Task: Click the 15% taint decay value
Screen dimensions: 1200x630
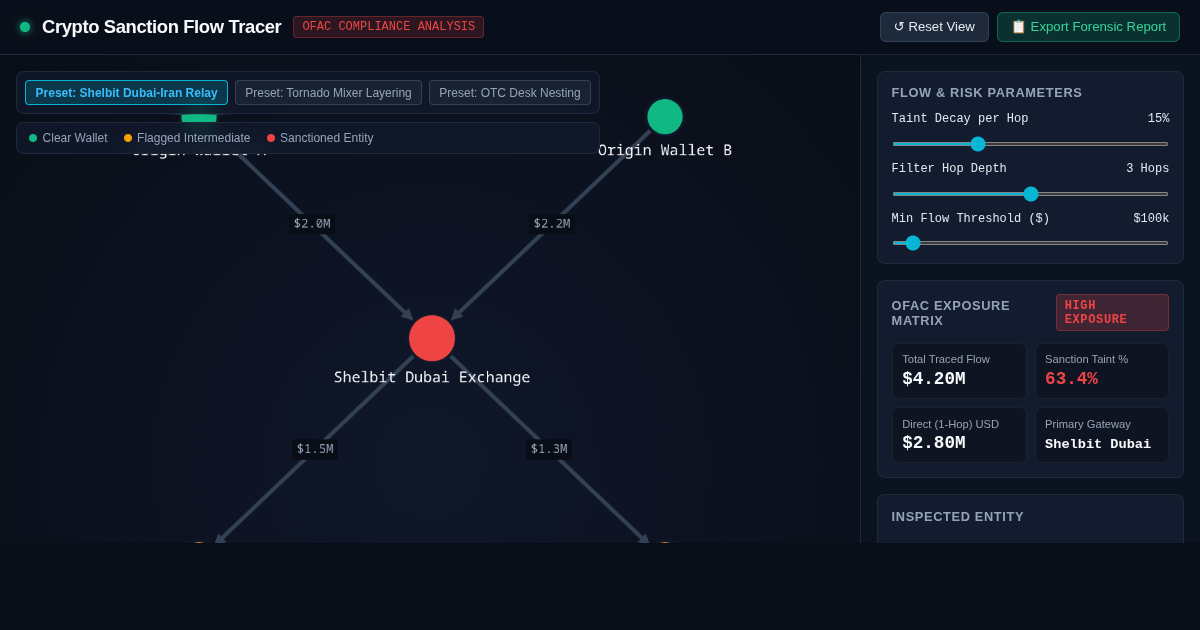Action: tap(1158, 119)
